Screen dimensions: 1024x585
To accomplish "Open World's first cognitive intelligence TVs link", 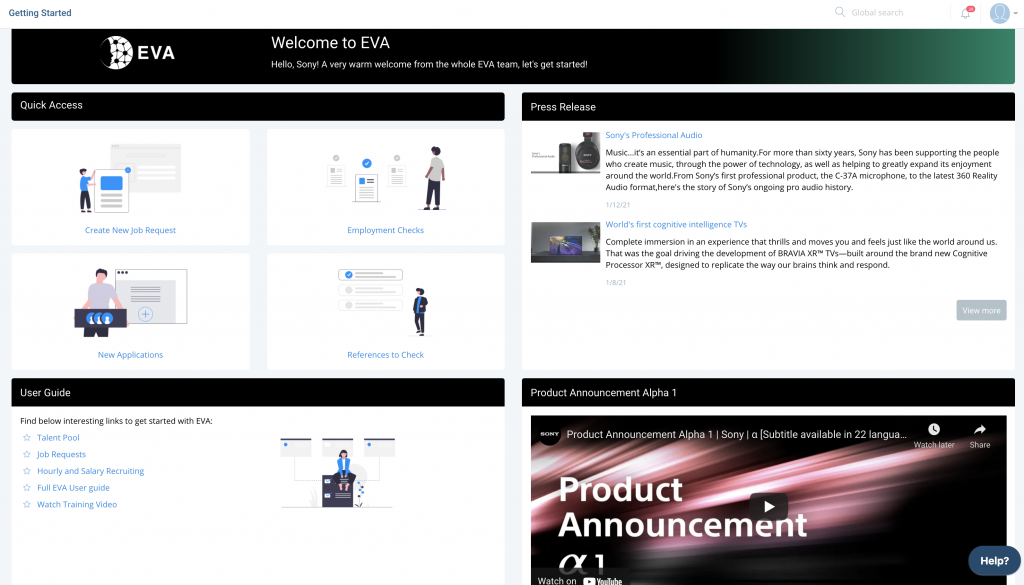I will (x=676, y=224).
